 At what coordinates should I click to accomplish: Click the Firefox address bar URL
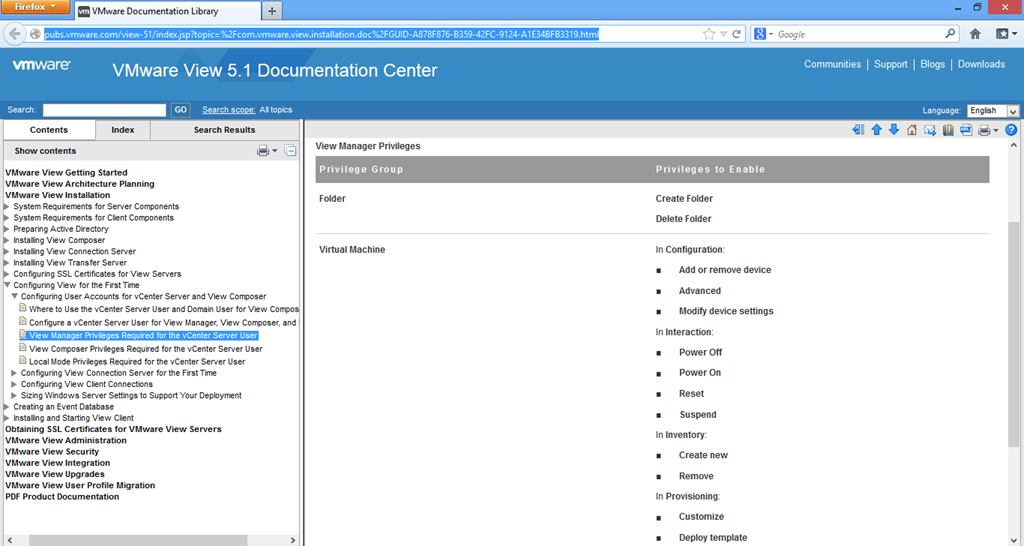click(x=321, y=34)
